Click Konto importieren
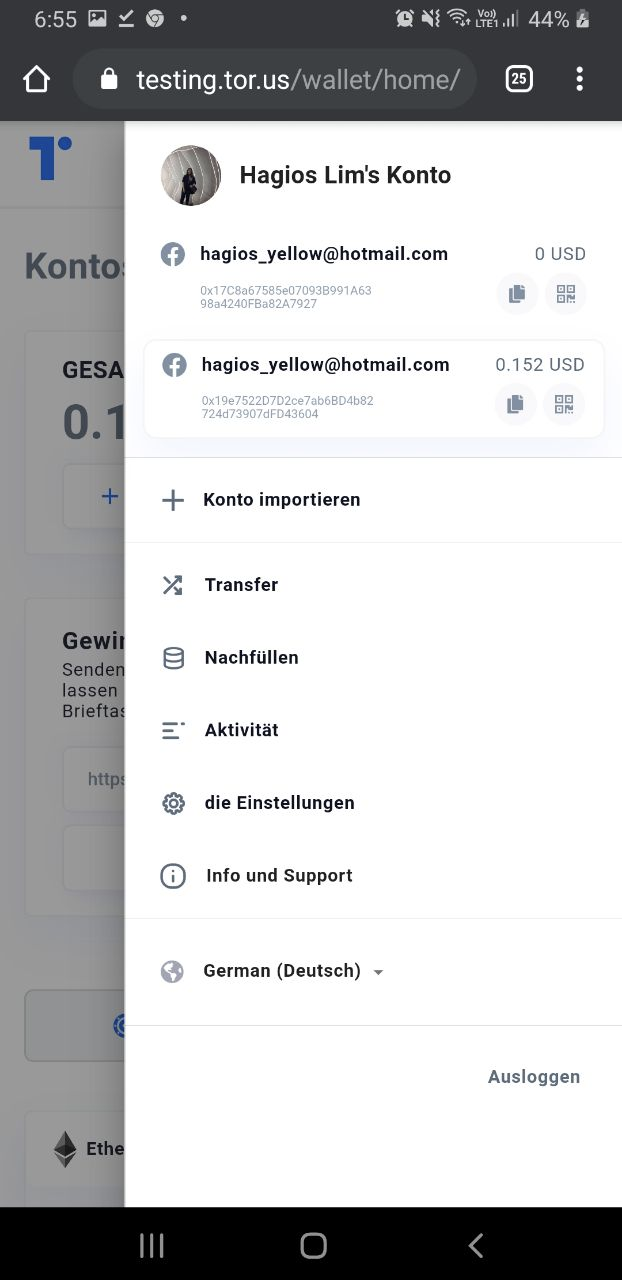The height and width of the screenshot is (1280, 622). (281, 500)
